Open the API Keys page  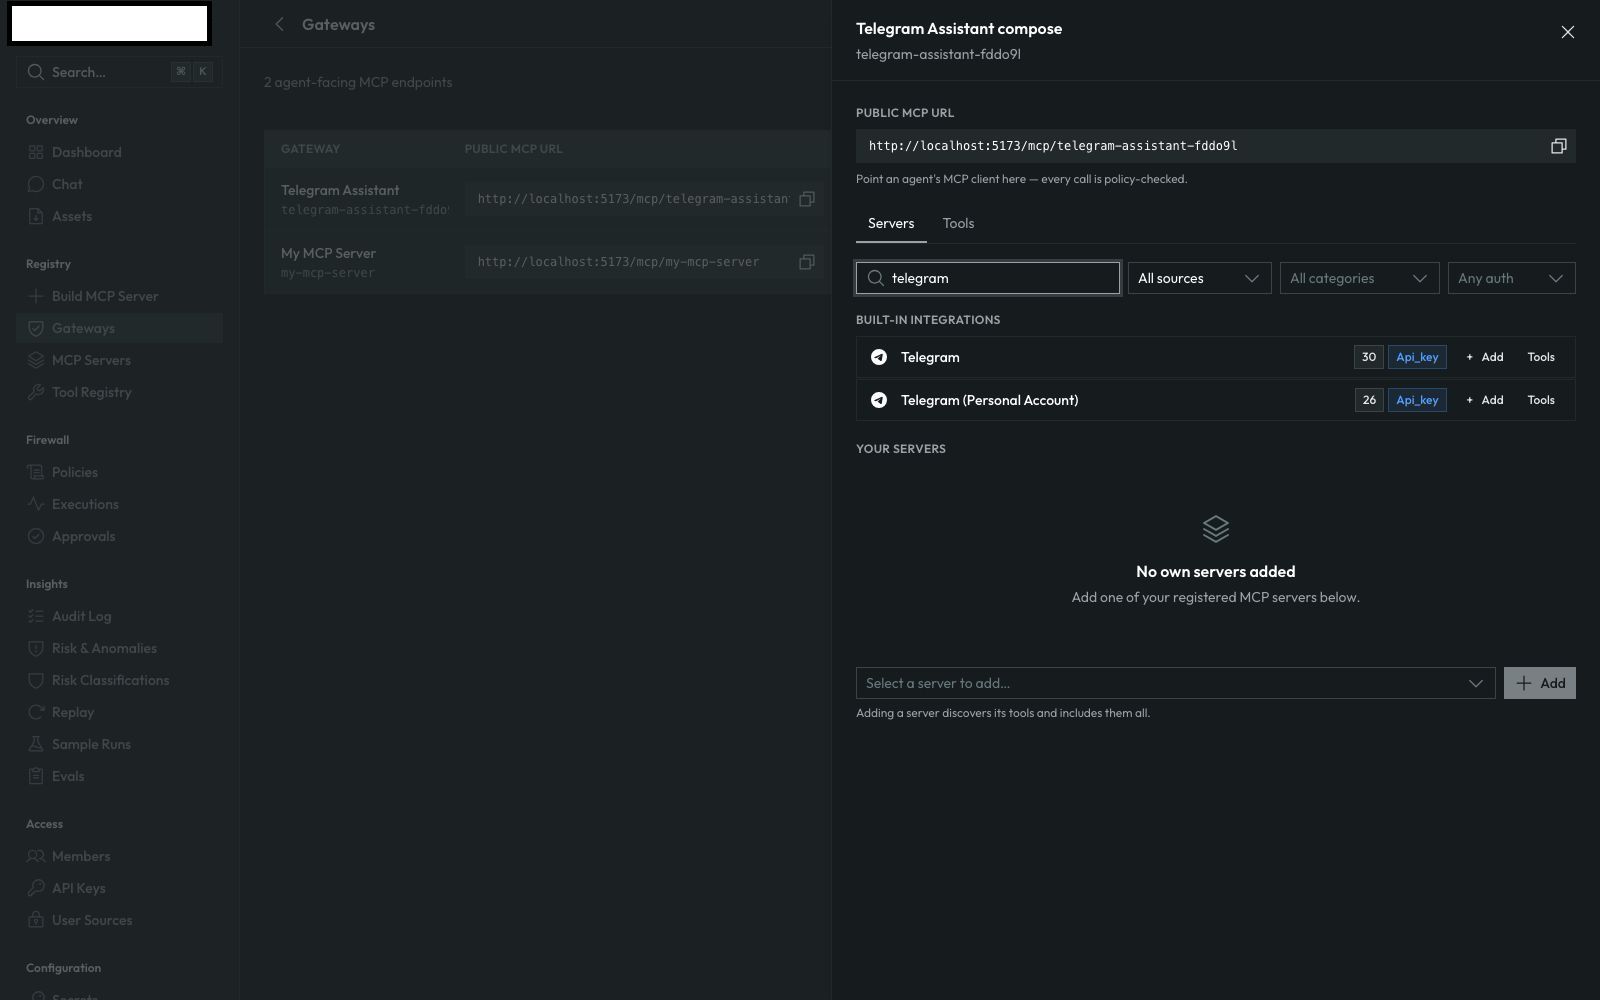(x=119, y=888)
